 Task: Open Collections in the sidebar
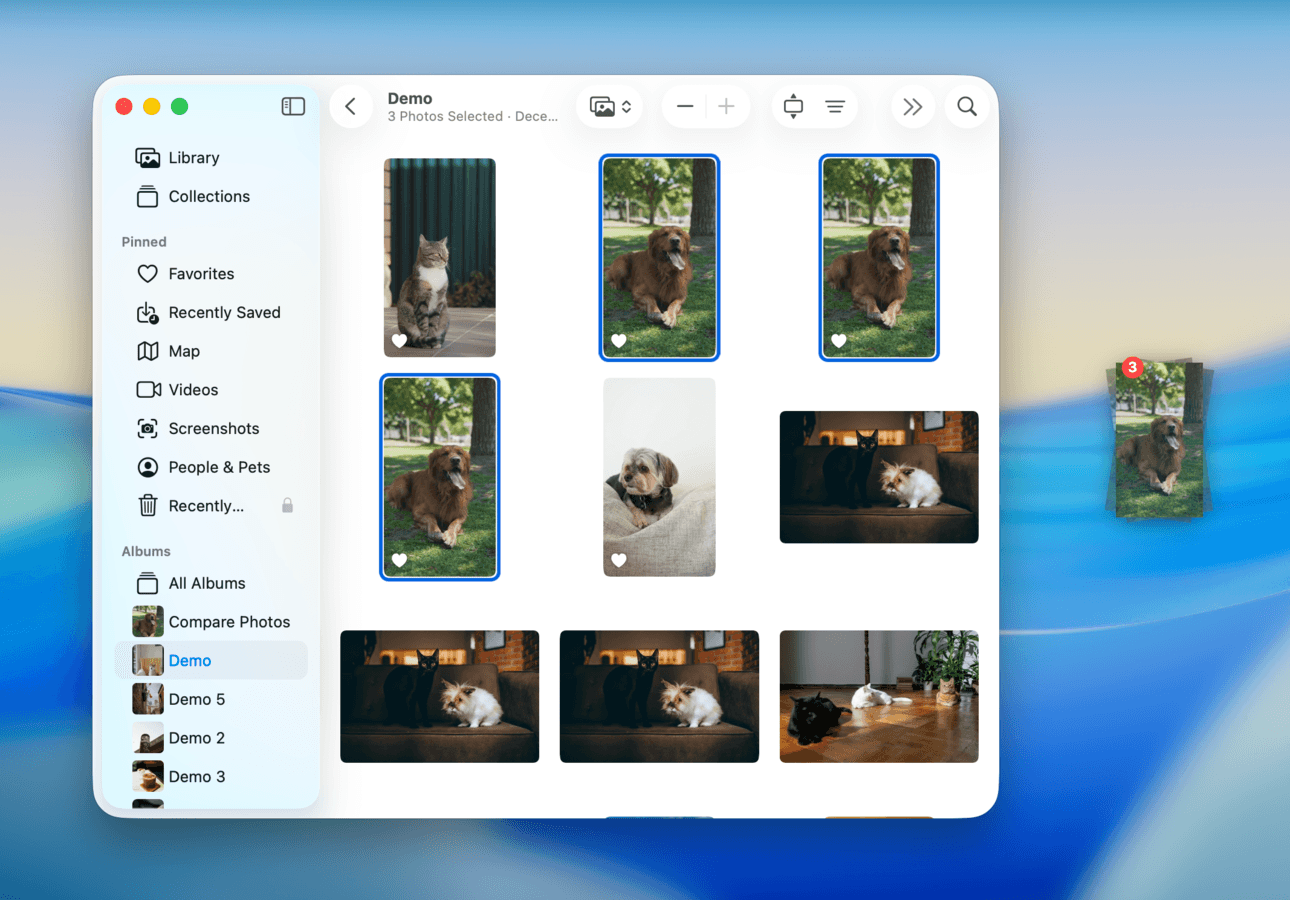tap(211, 197)
